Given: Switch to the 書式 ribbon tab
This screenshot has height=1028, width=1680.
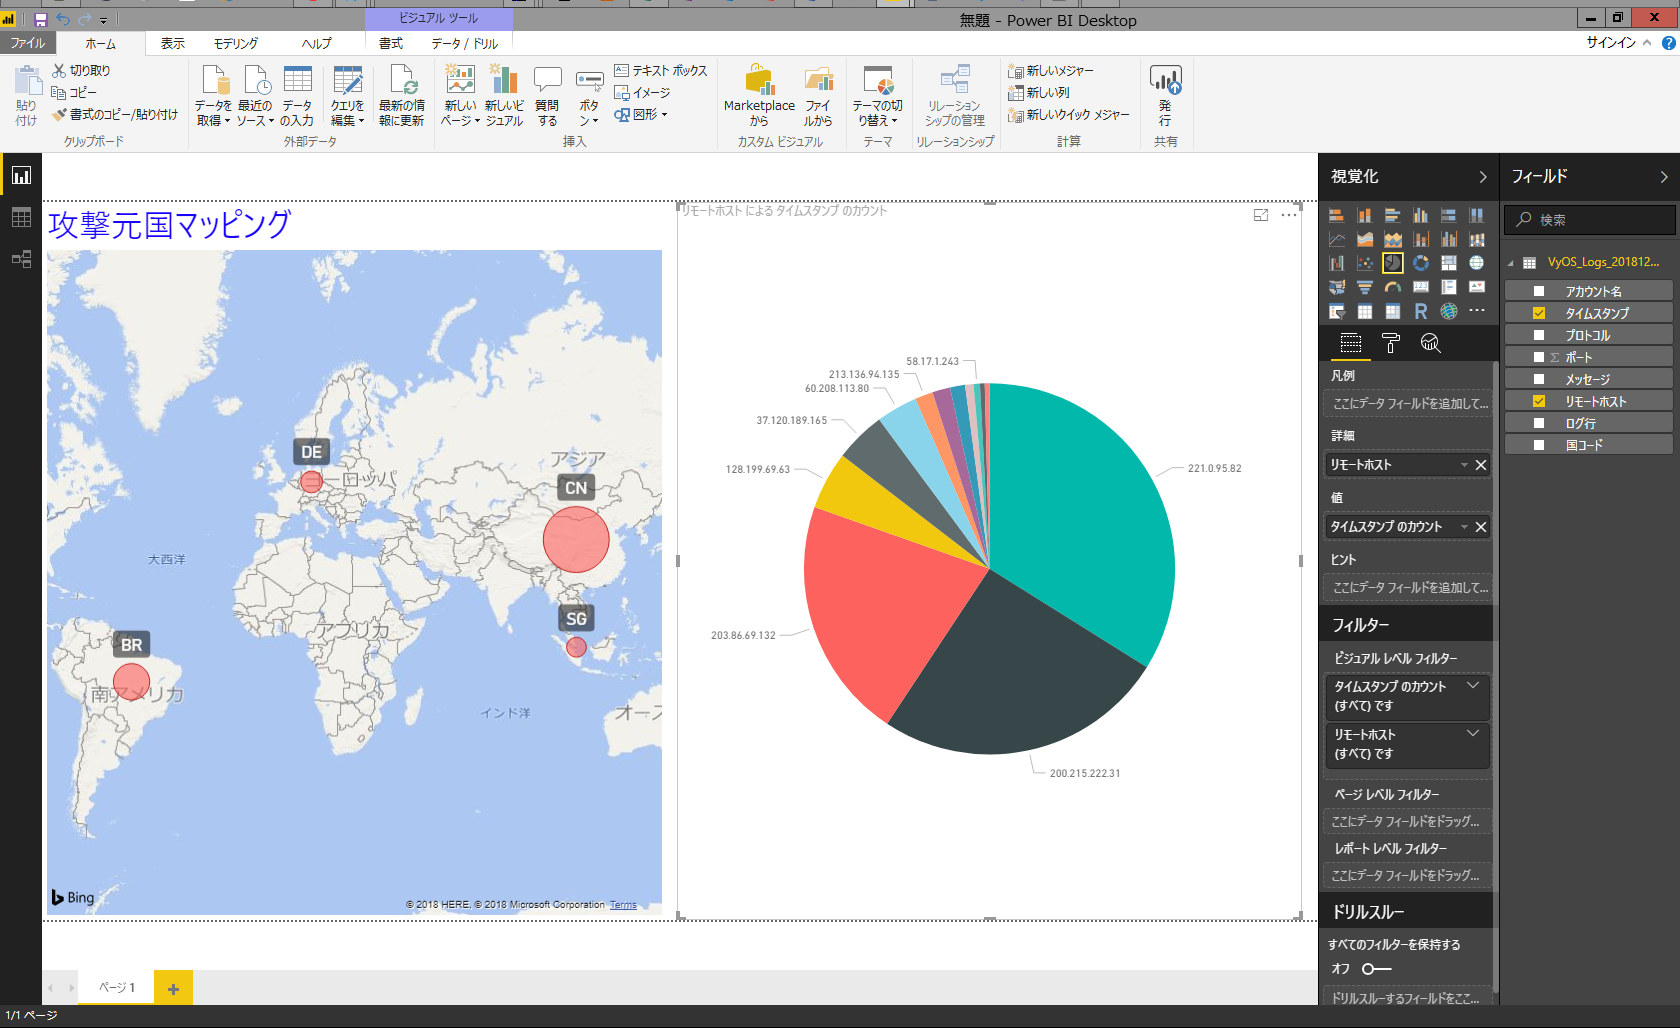Looking at the screenshot, I should pyautogui.click(x=391, y=44).
